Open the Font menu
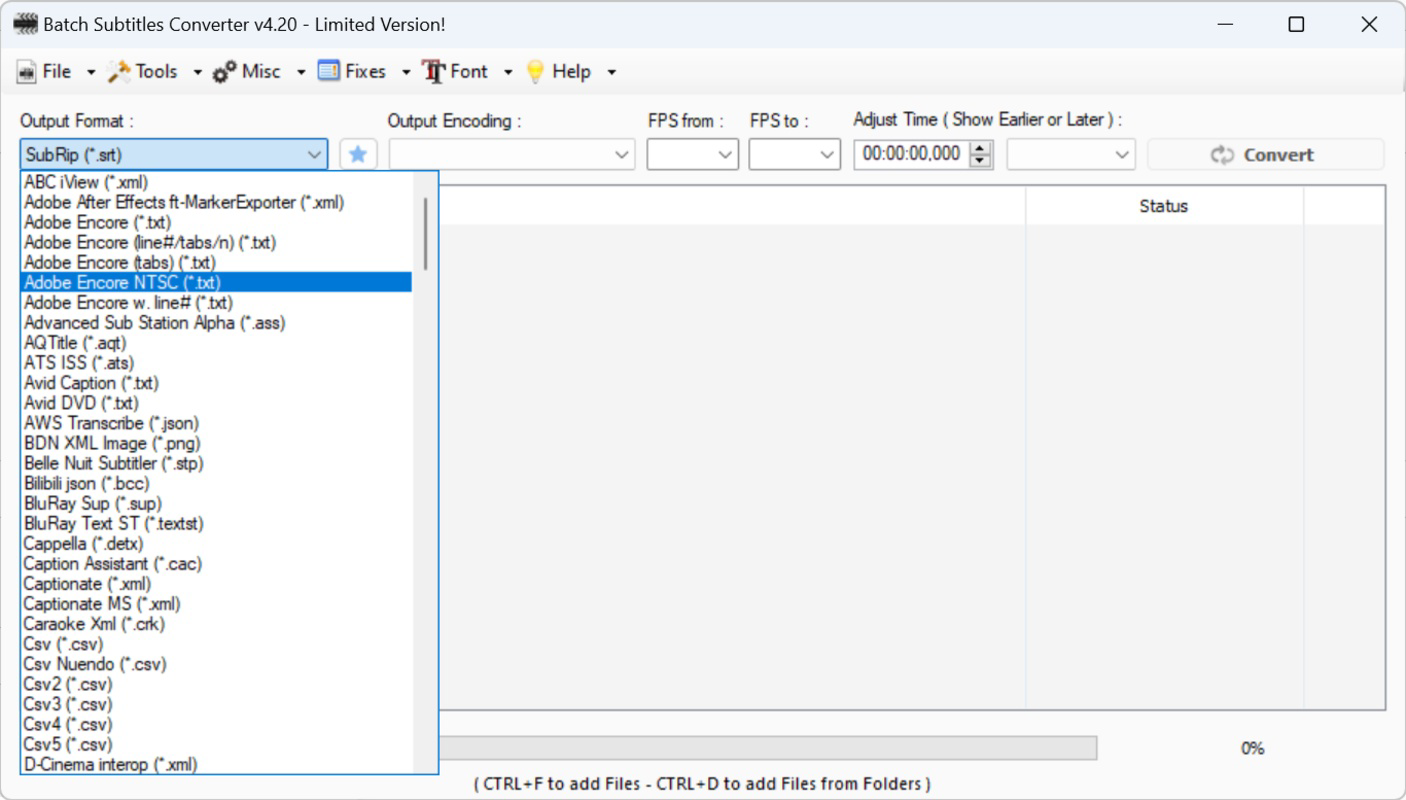This screenshot has width=1406, height=800. (469, 71)
